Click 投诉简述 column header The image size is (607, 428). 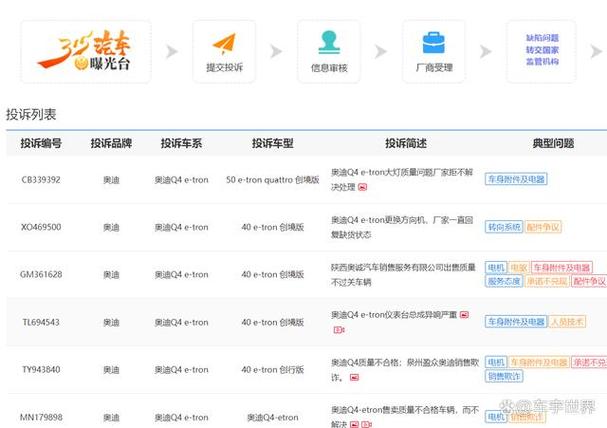406,144
